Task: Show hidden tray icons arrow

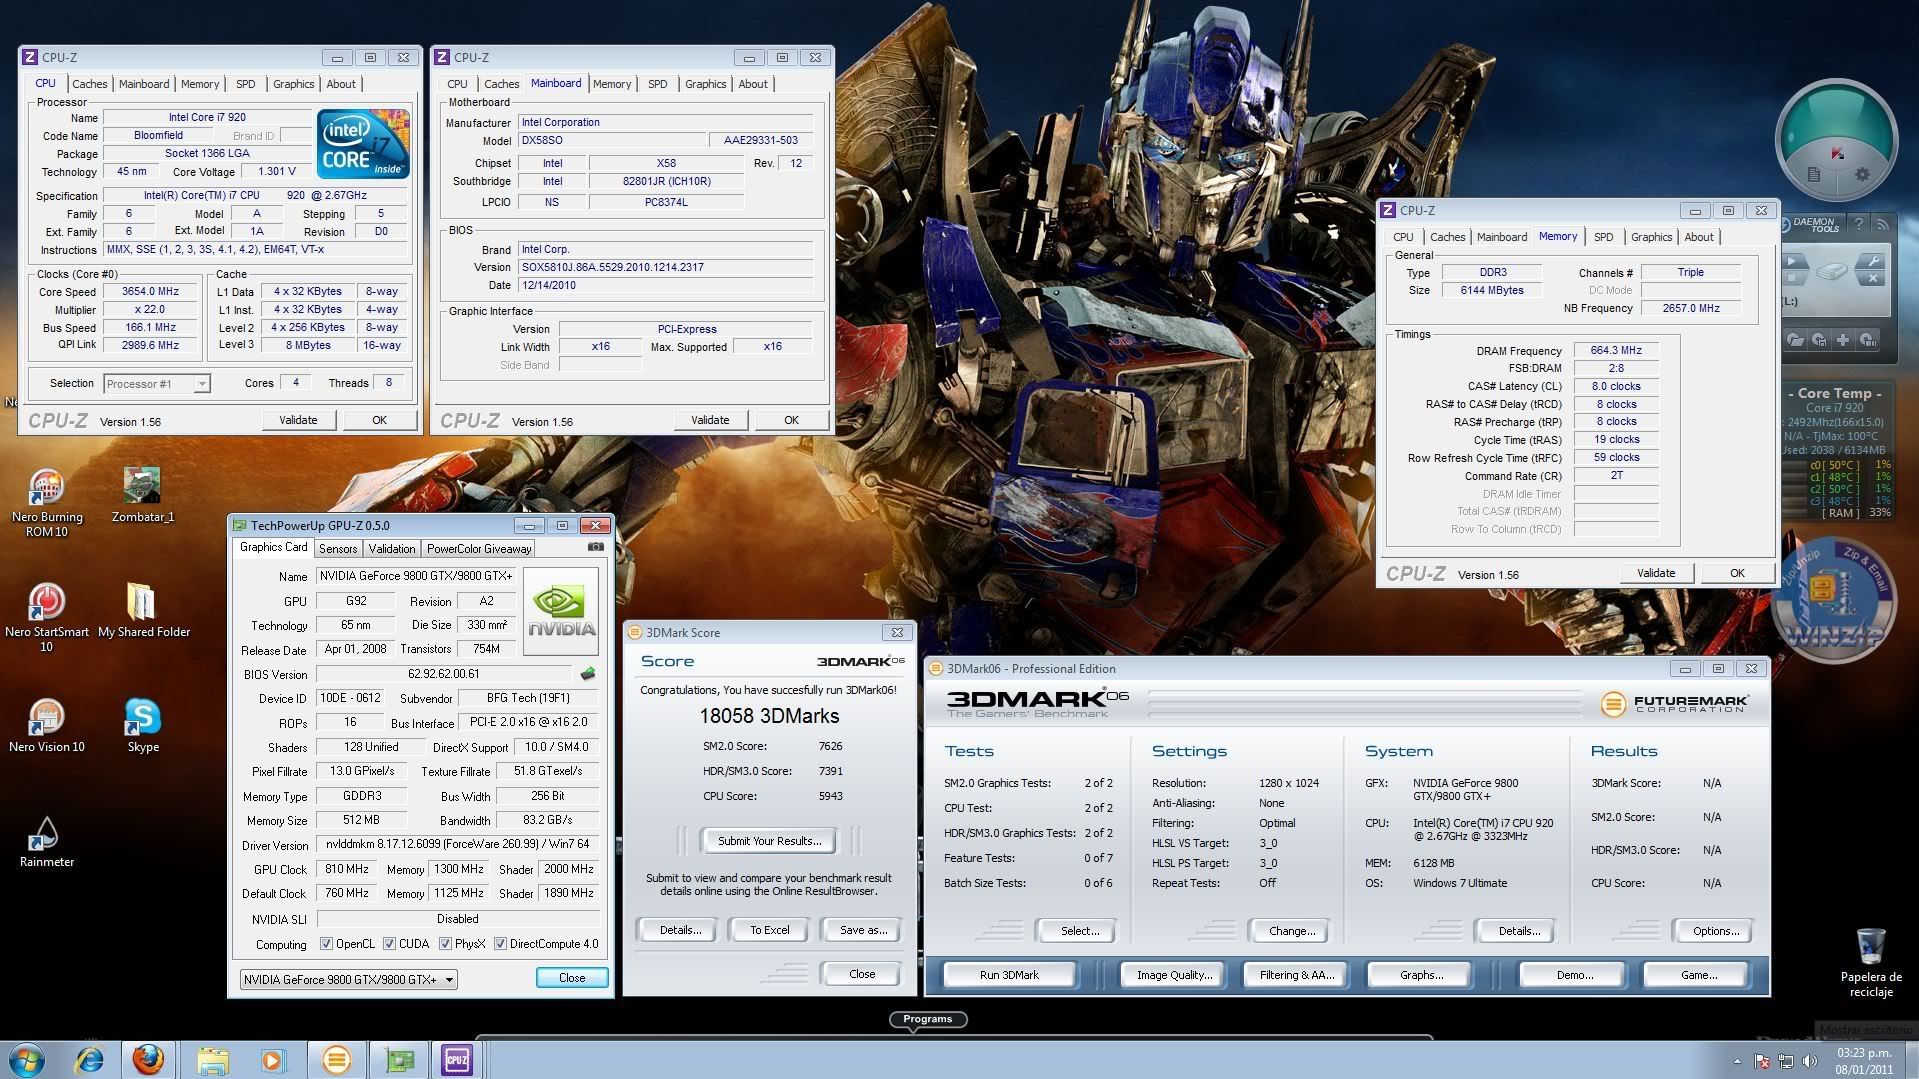Action: (x=1737, y=1061)
